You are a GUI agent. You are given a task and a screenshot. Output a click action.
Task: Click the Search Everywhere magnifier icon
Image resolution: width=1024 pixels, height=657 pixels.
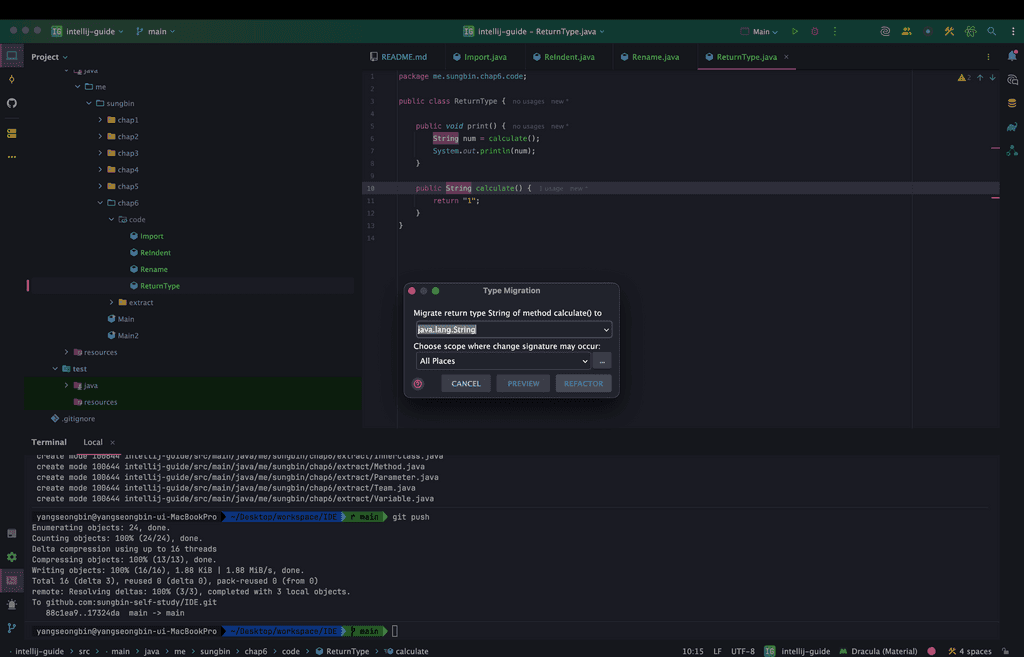click(991, 32)
